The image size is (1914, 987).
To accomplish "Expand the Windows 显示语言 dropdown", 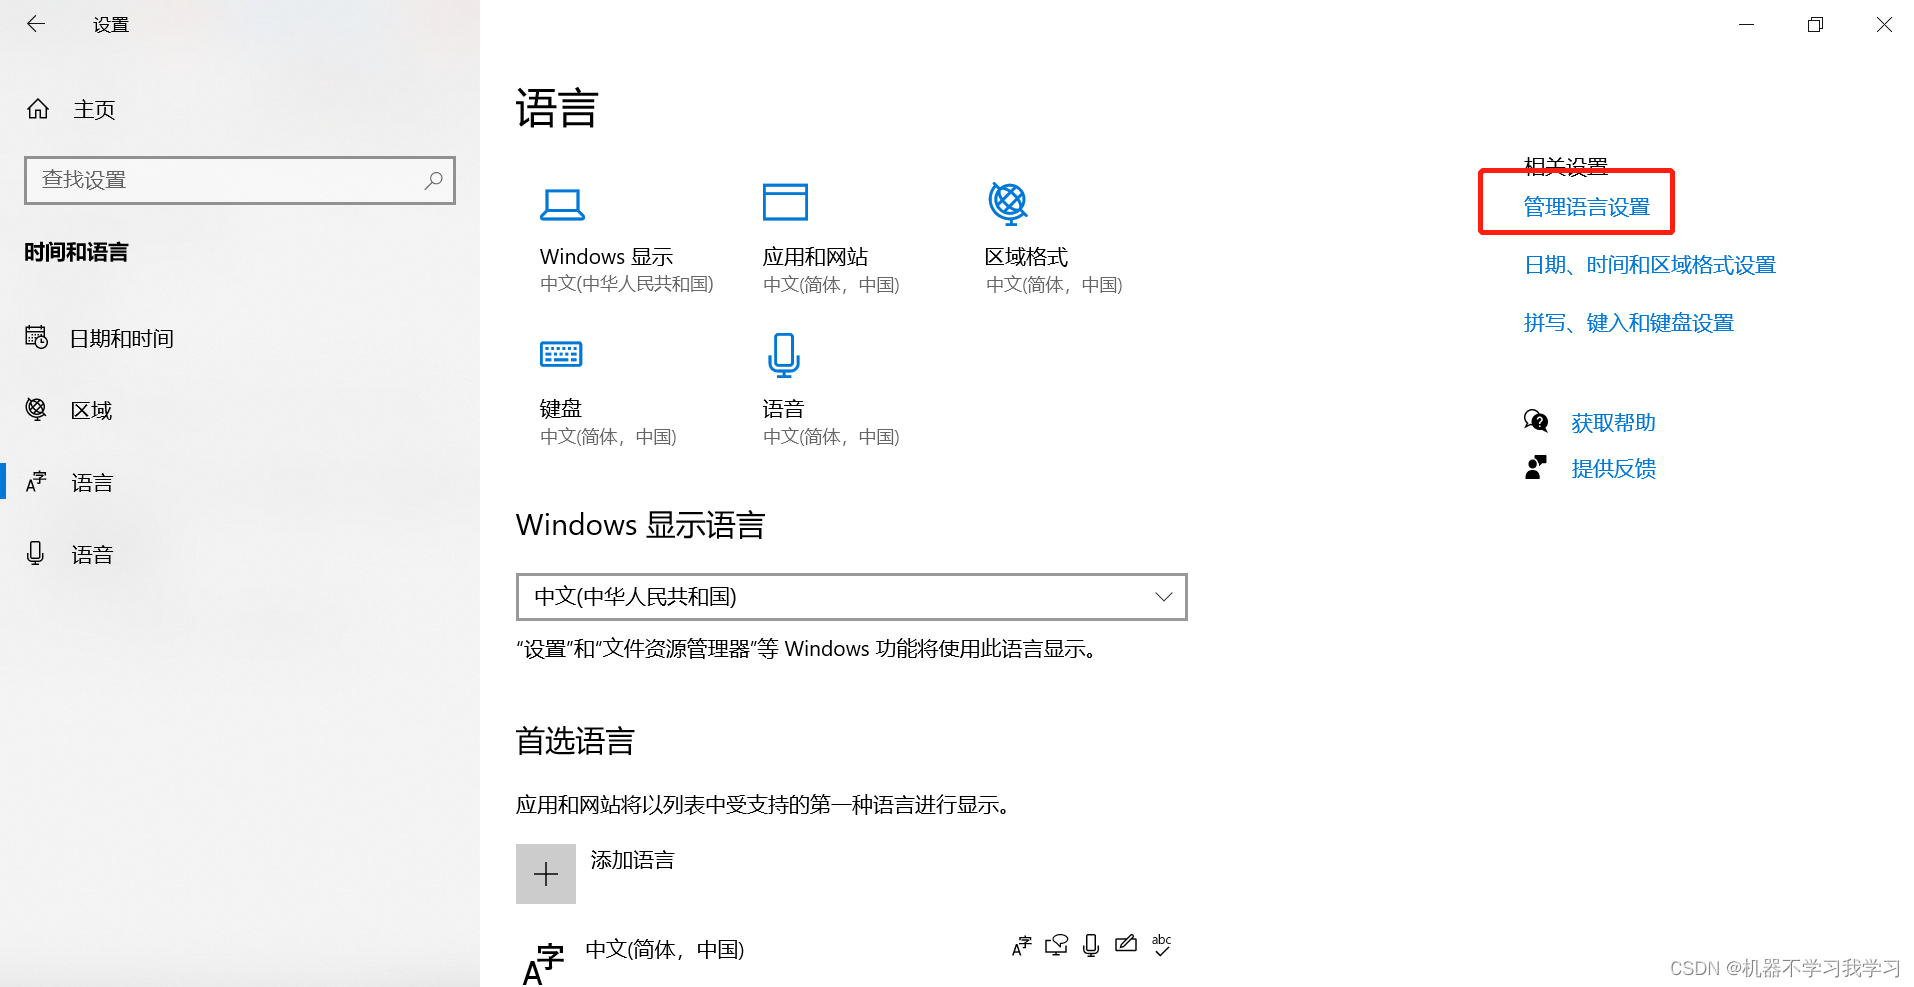I will point(851,597).
